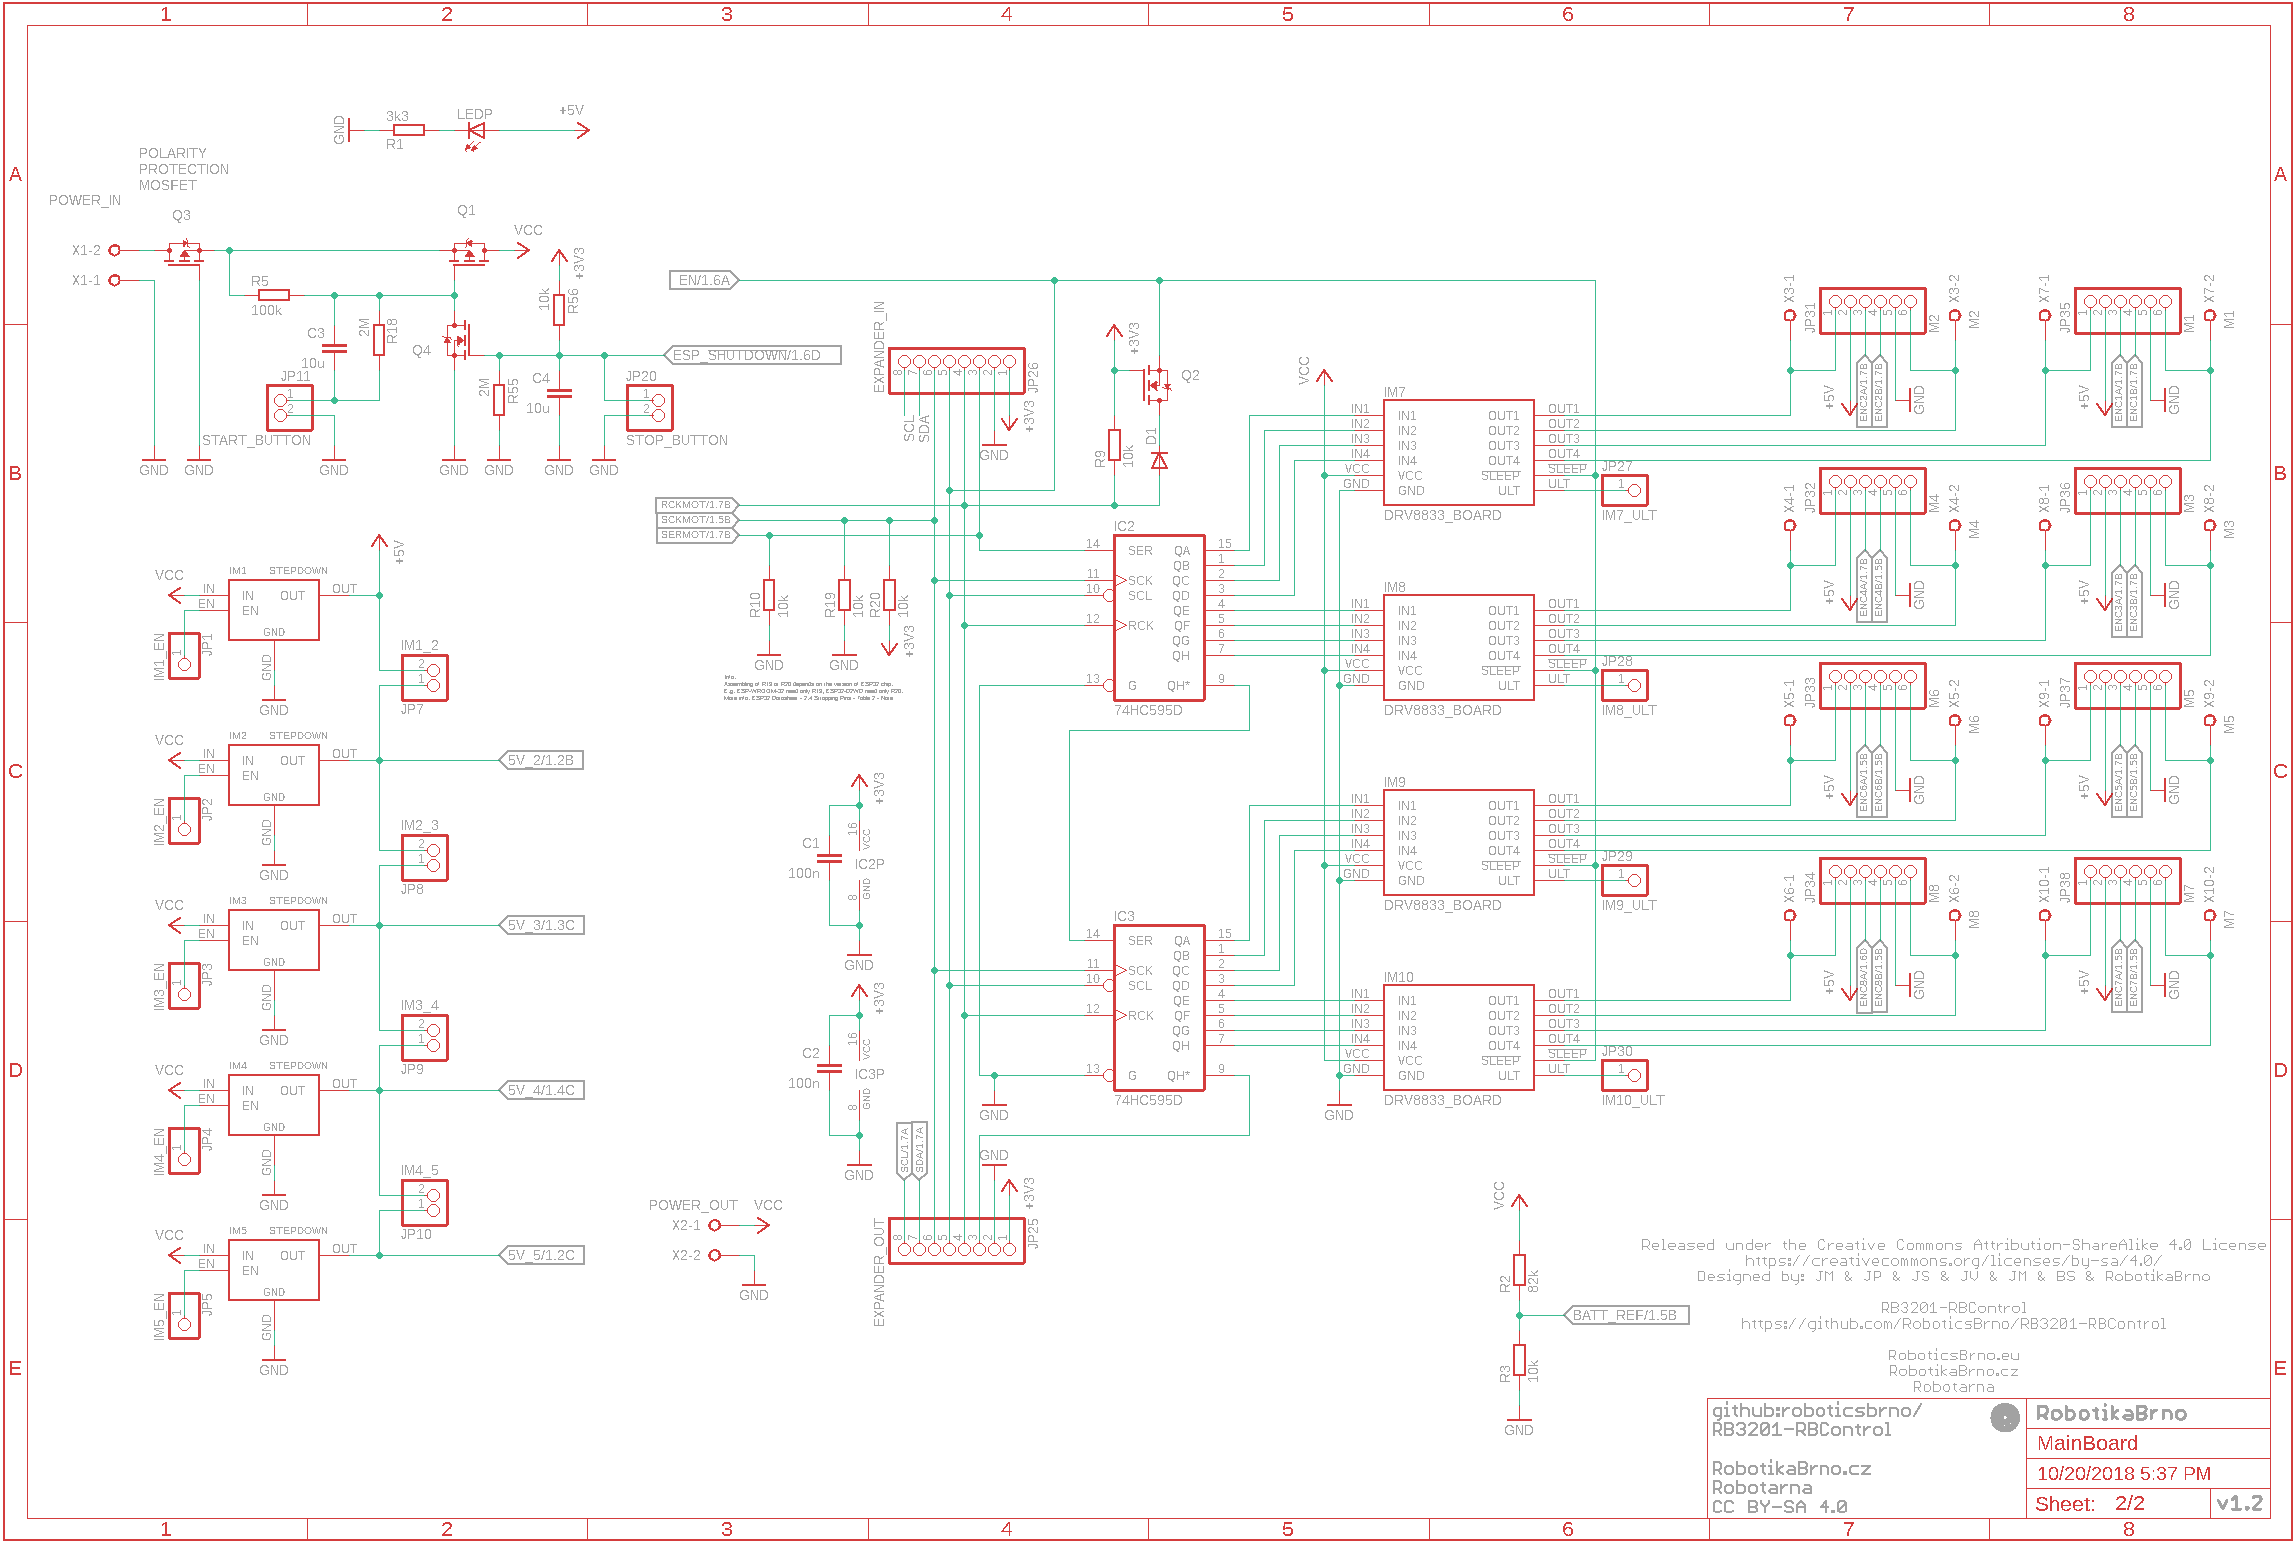2295x1545 pixels.
Task: Click the JP20 STOP_BUTTON connector
Action: pyautogui.click(x=649, y=408)
